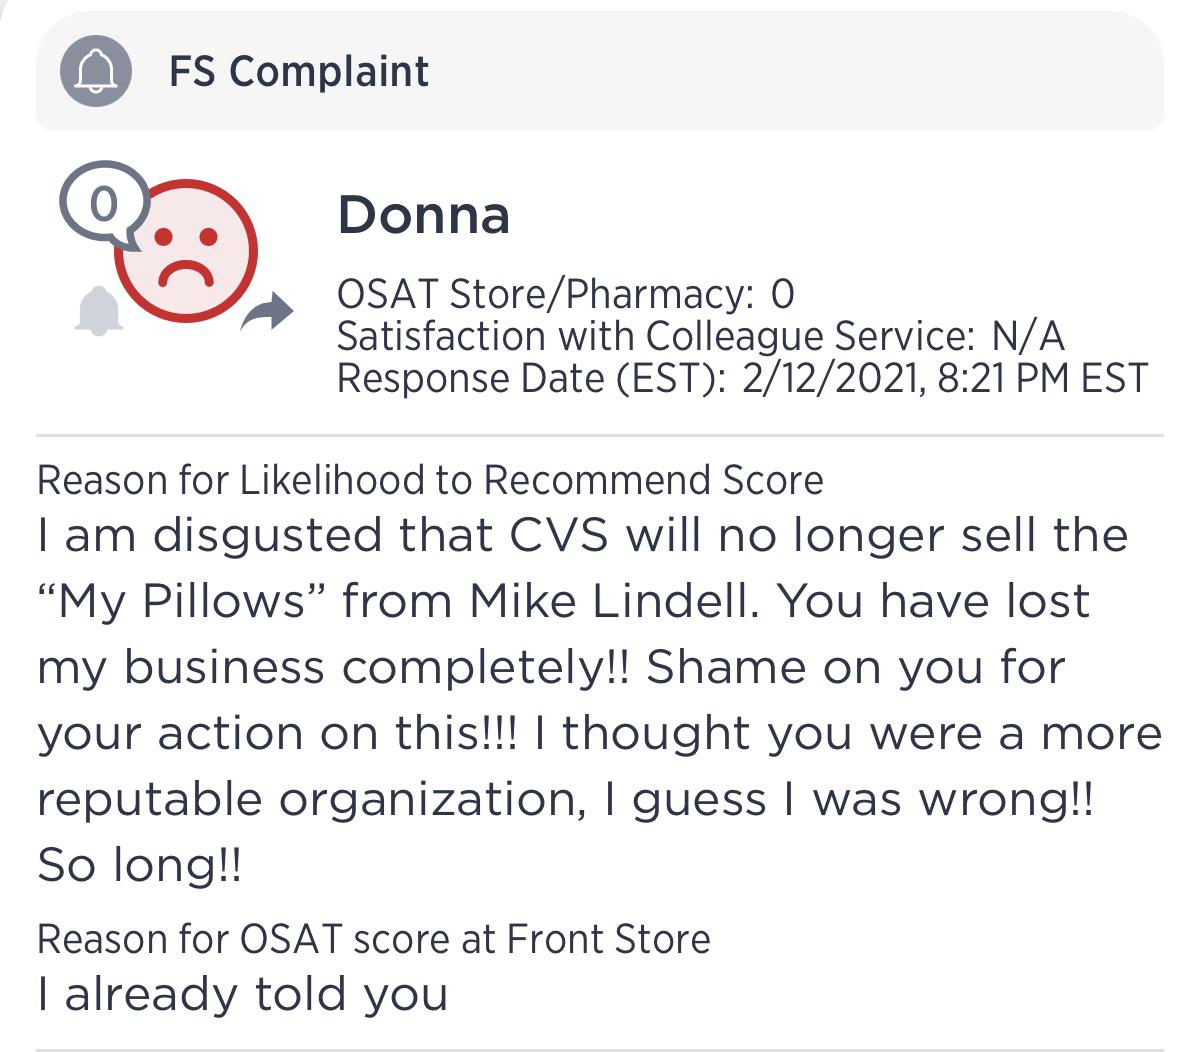This screenshot has height=1052, width=1181.
Task: Select the FS Complaint header title
Action: tap(299, 71)
